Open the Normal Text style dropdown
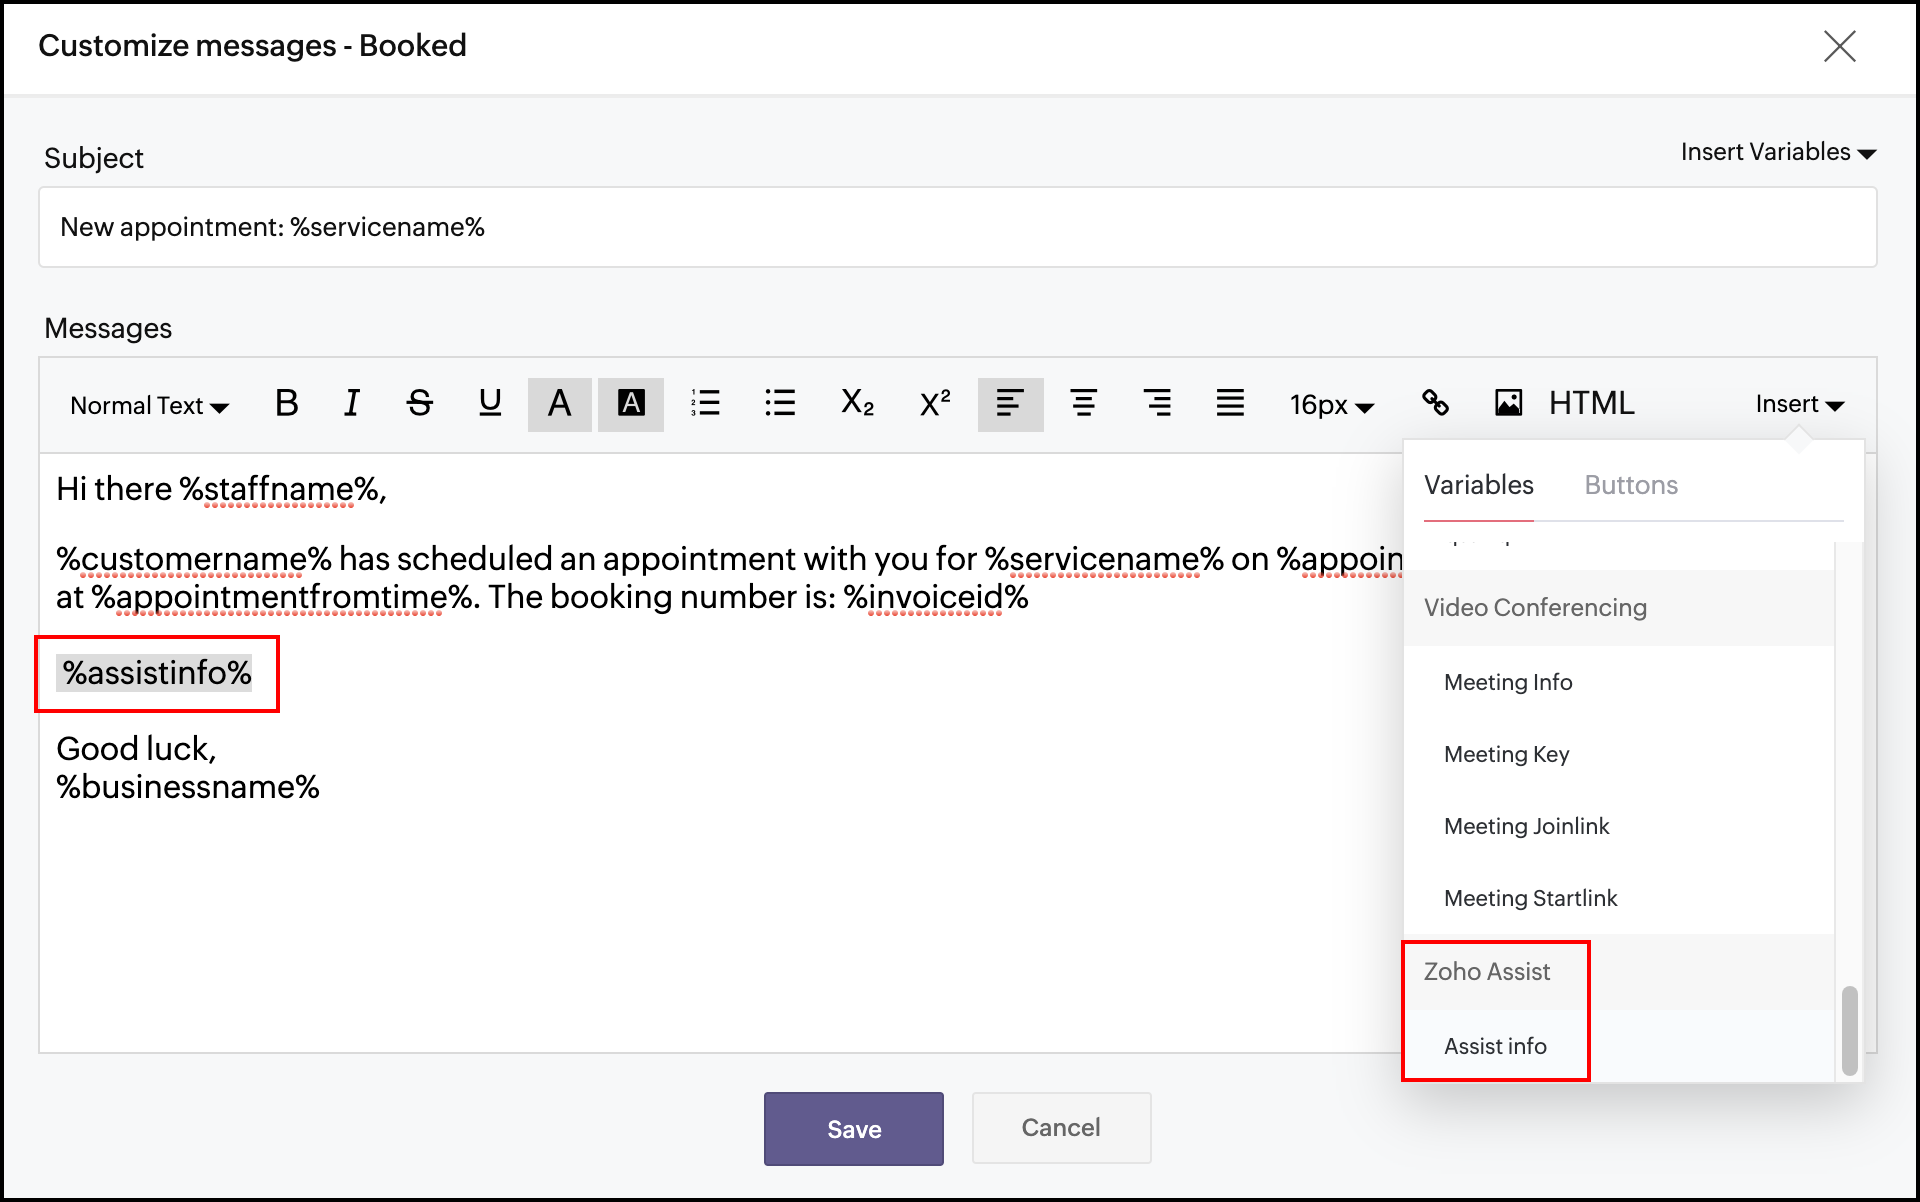 [x=149, y=406]
